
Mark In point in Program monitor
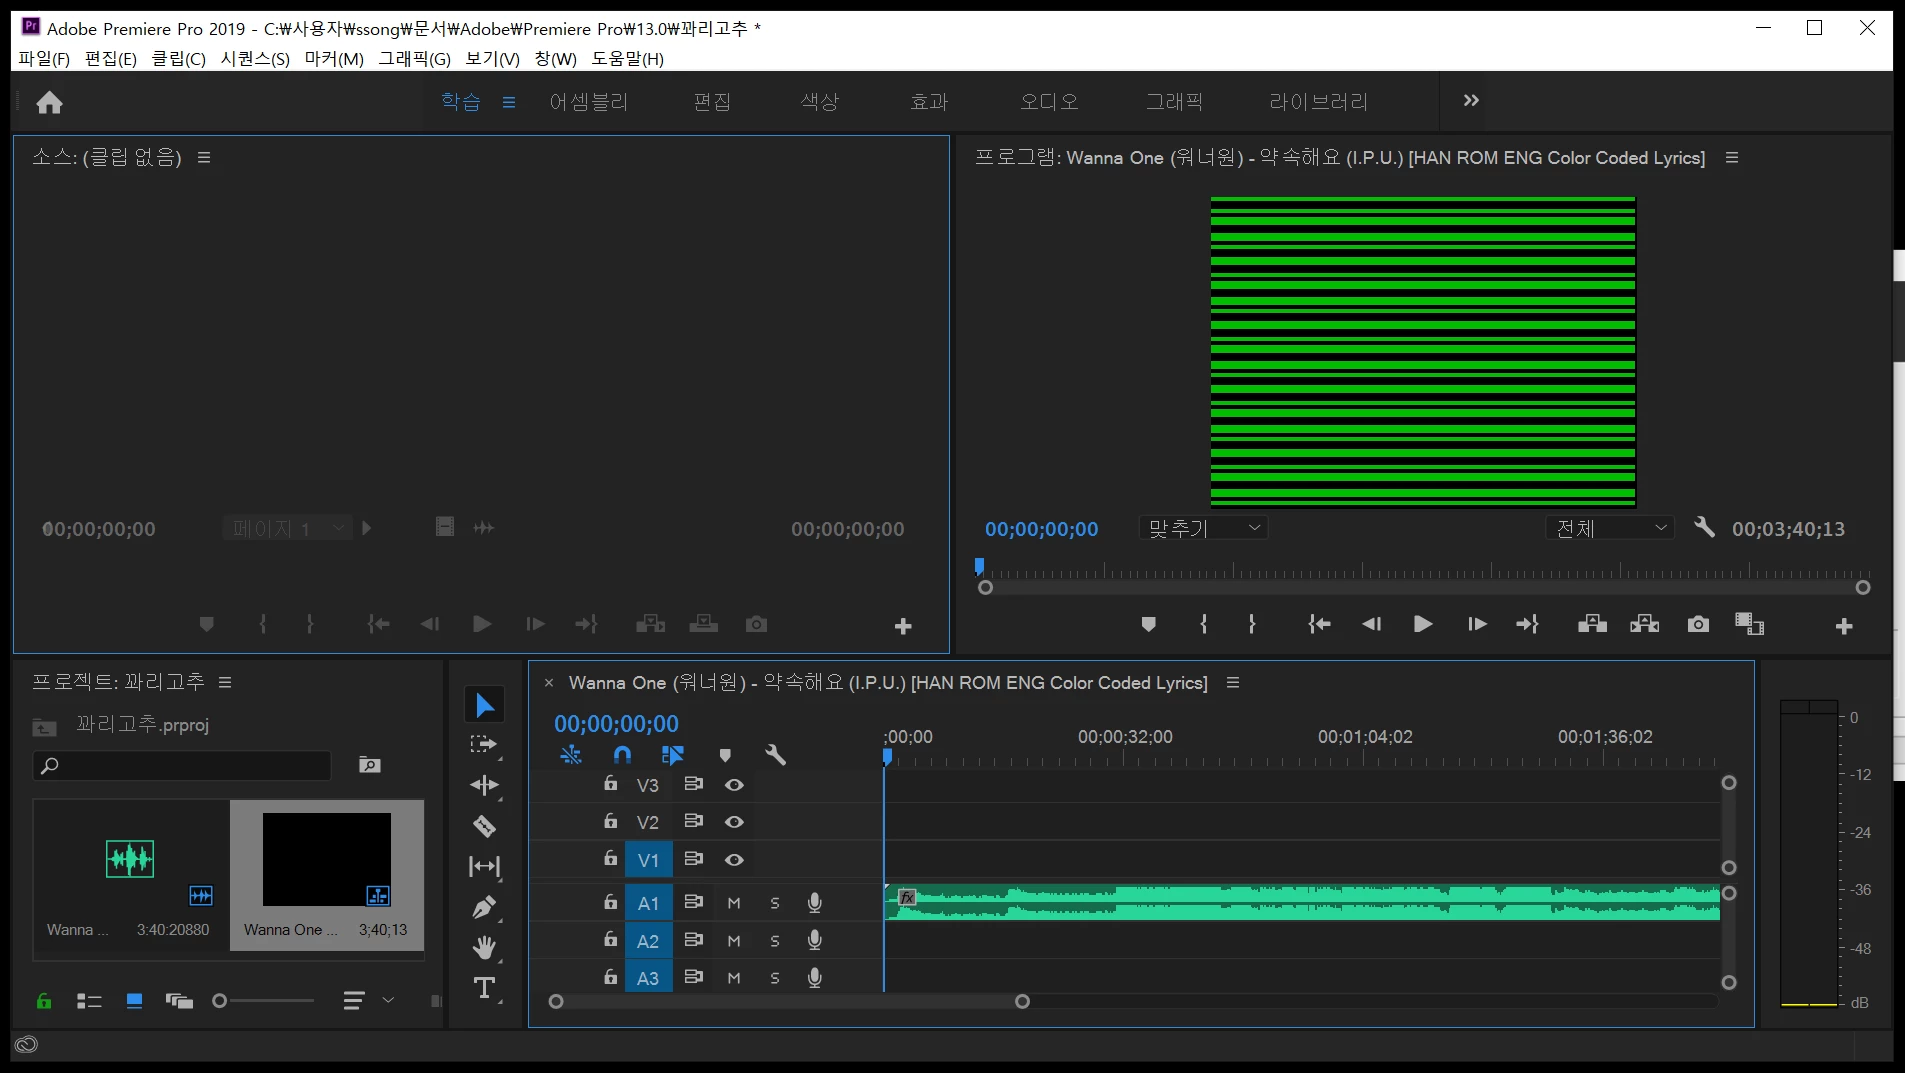[x=1203, y=625]
